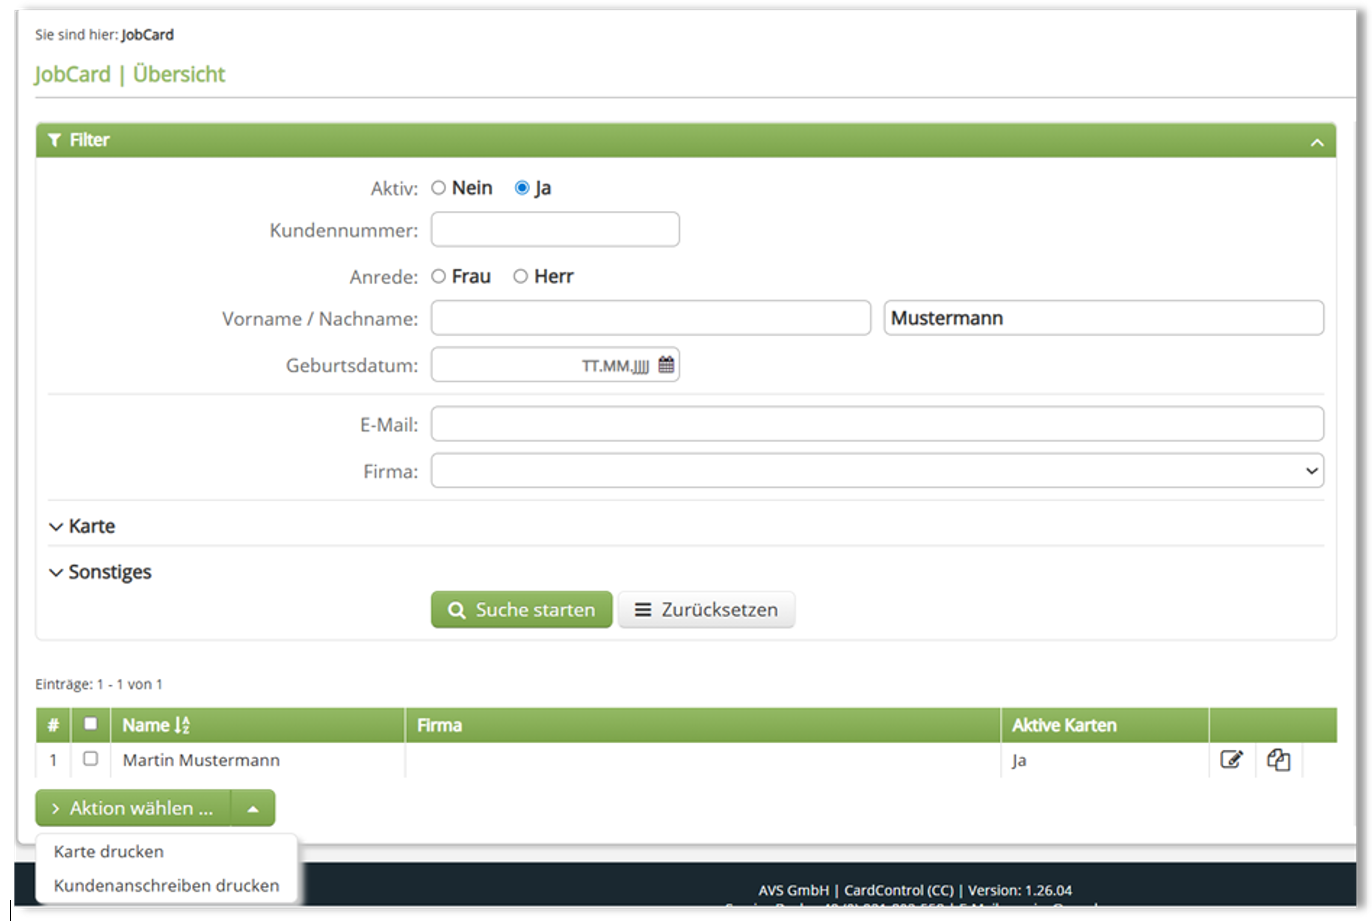Open the Firma dropdown
Image resolution: width=1372 pixels, height=921 pixels.
tap(877, 471)
